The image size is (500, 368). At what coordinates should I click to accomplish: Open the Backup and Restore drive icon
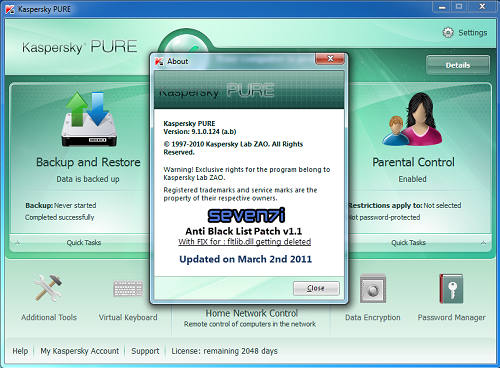point(89,119)
